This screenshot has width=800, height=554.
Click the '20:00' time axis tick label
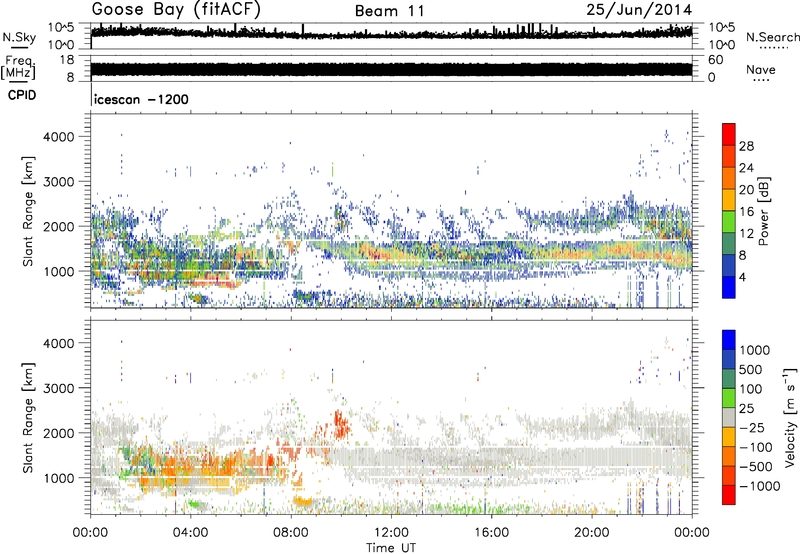point(592,533)
